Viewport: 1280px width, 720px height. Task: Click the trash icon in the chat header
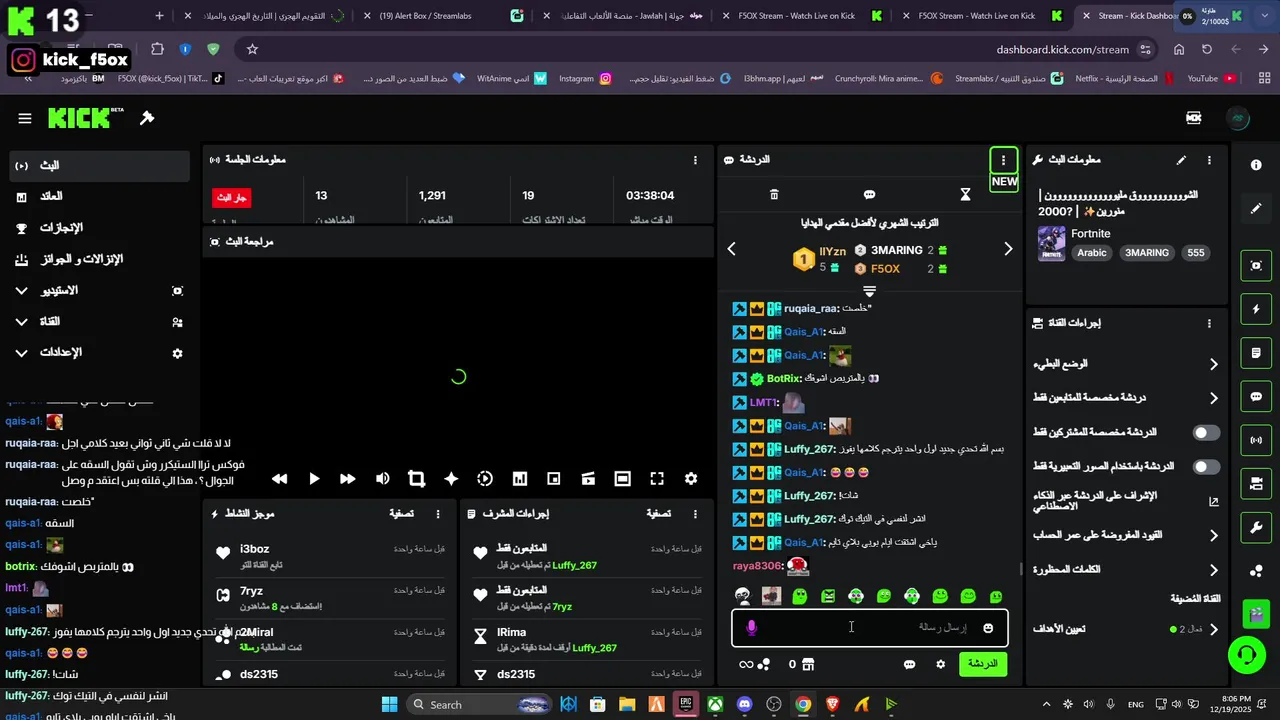click(774, 194)
